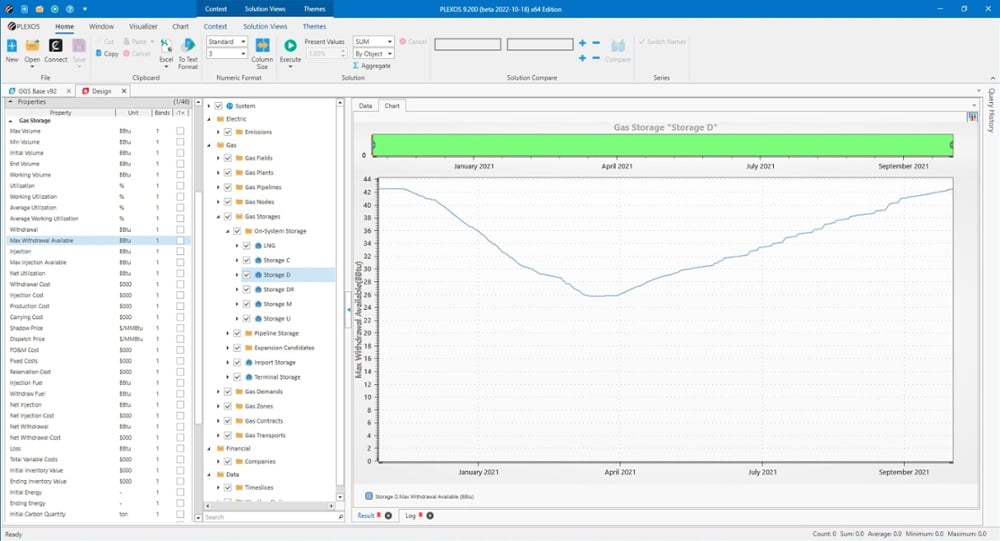Click the To Text Format icon
The image size is (1000, 541).
tap(188, 46)
